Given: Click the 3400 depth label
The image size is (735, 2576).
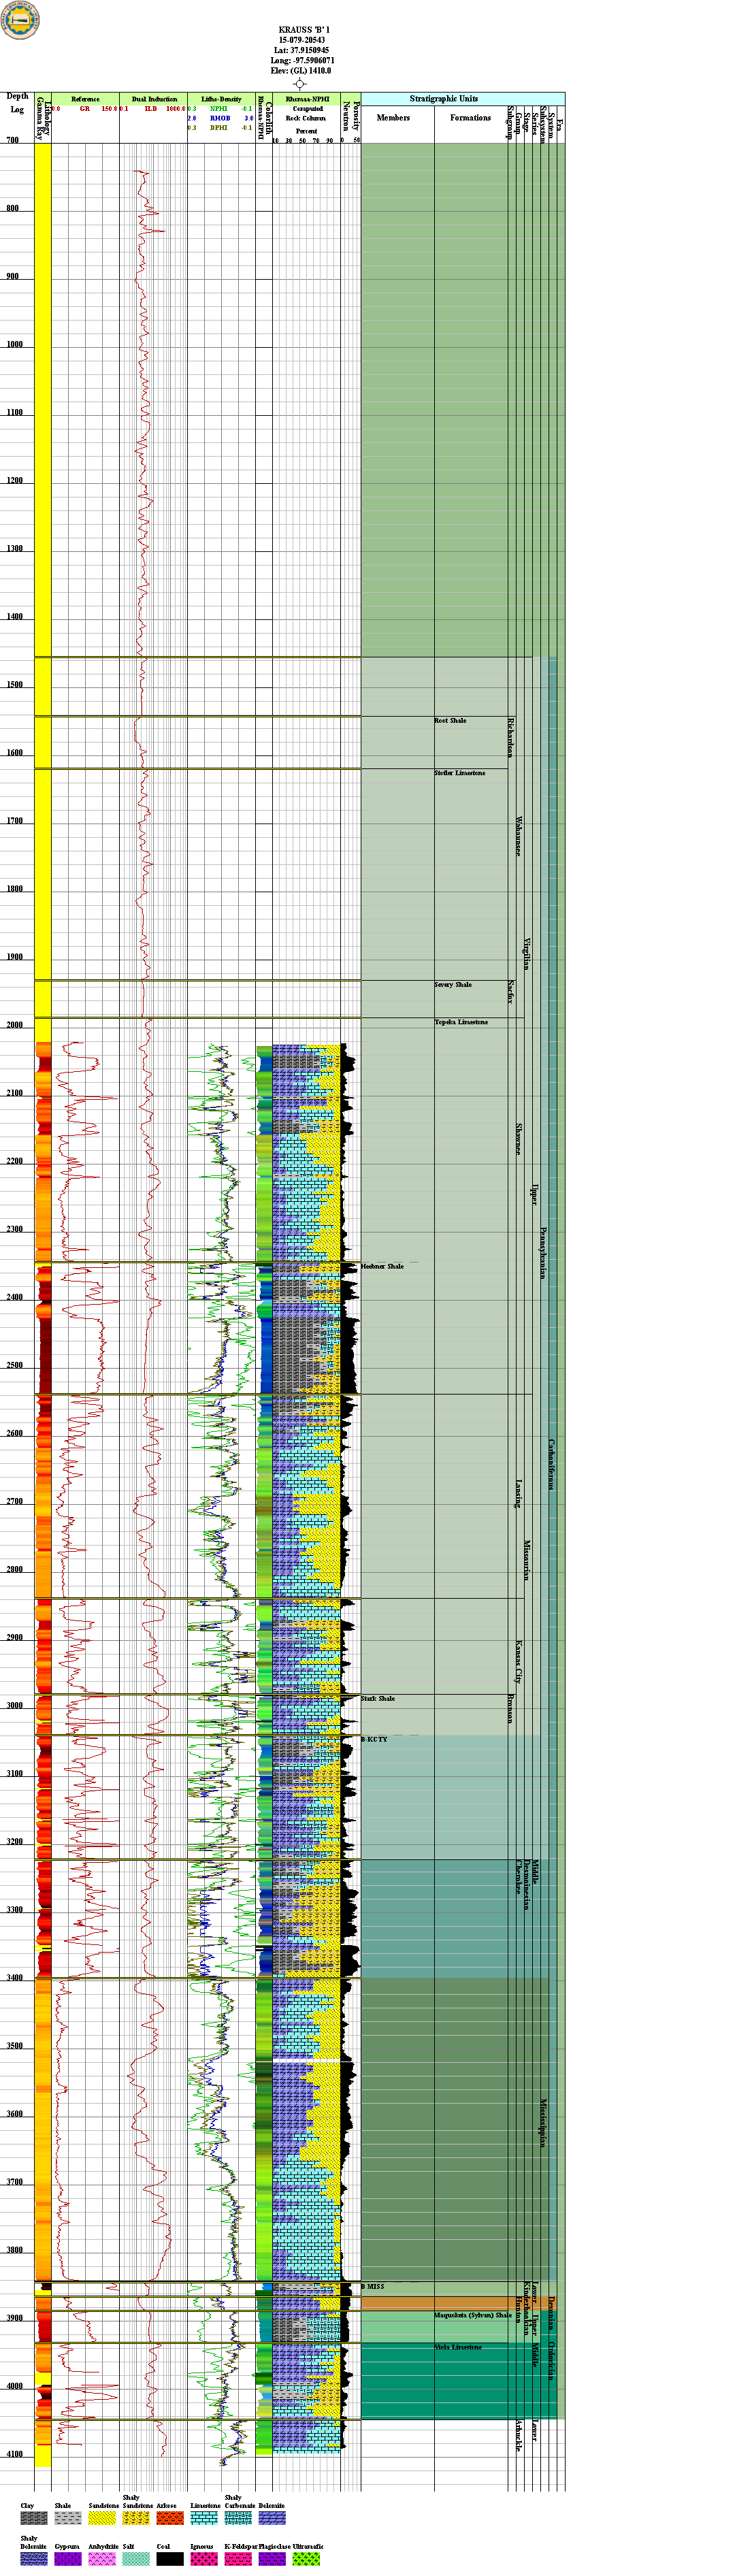Looking at the screenshot, I should point(14,1977).
